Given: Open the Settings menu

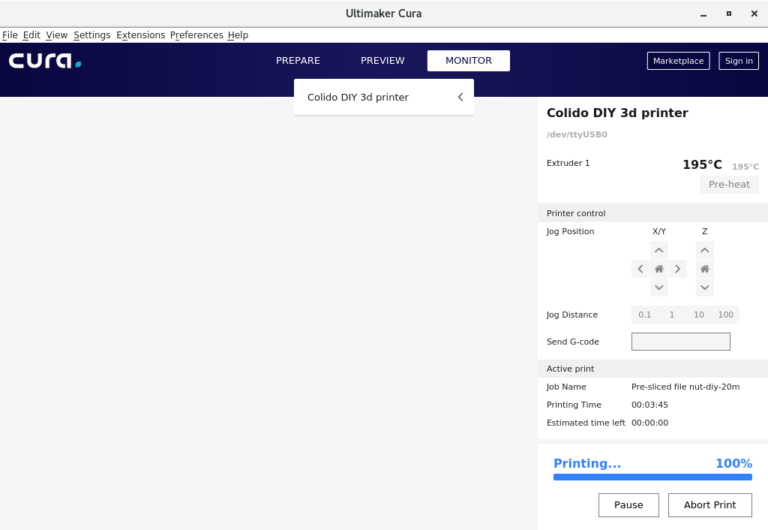Looking at the screenshot, I should (x=92, y=35).
